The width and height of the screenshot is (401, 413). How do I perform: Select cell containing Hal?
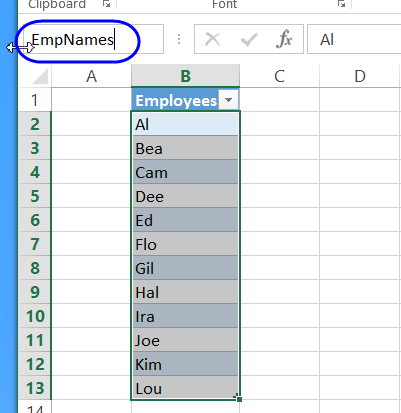click(x=185, y=292)
